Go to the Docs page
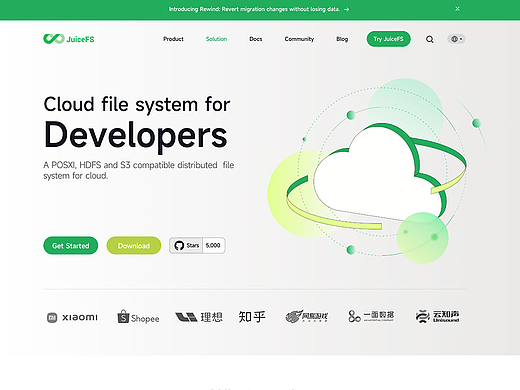Screen dimensions: 520x390 coord(256,39)
